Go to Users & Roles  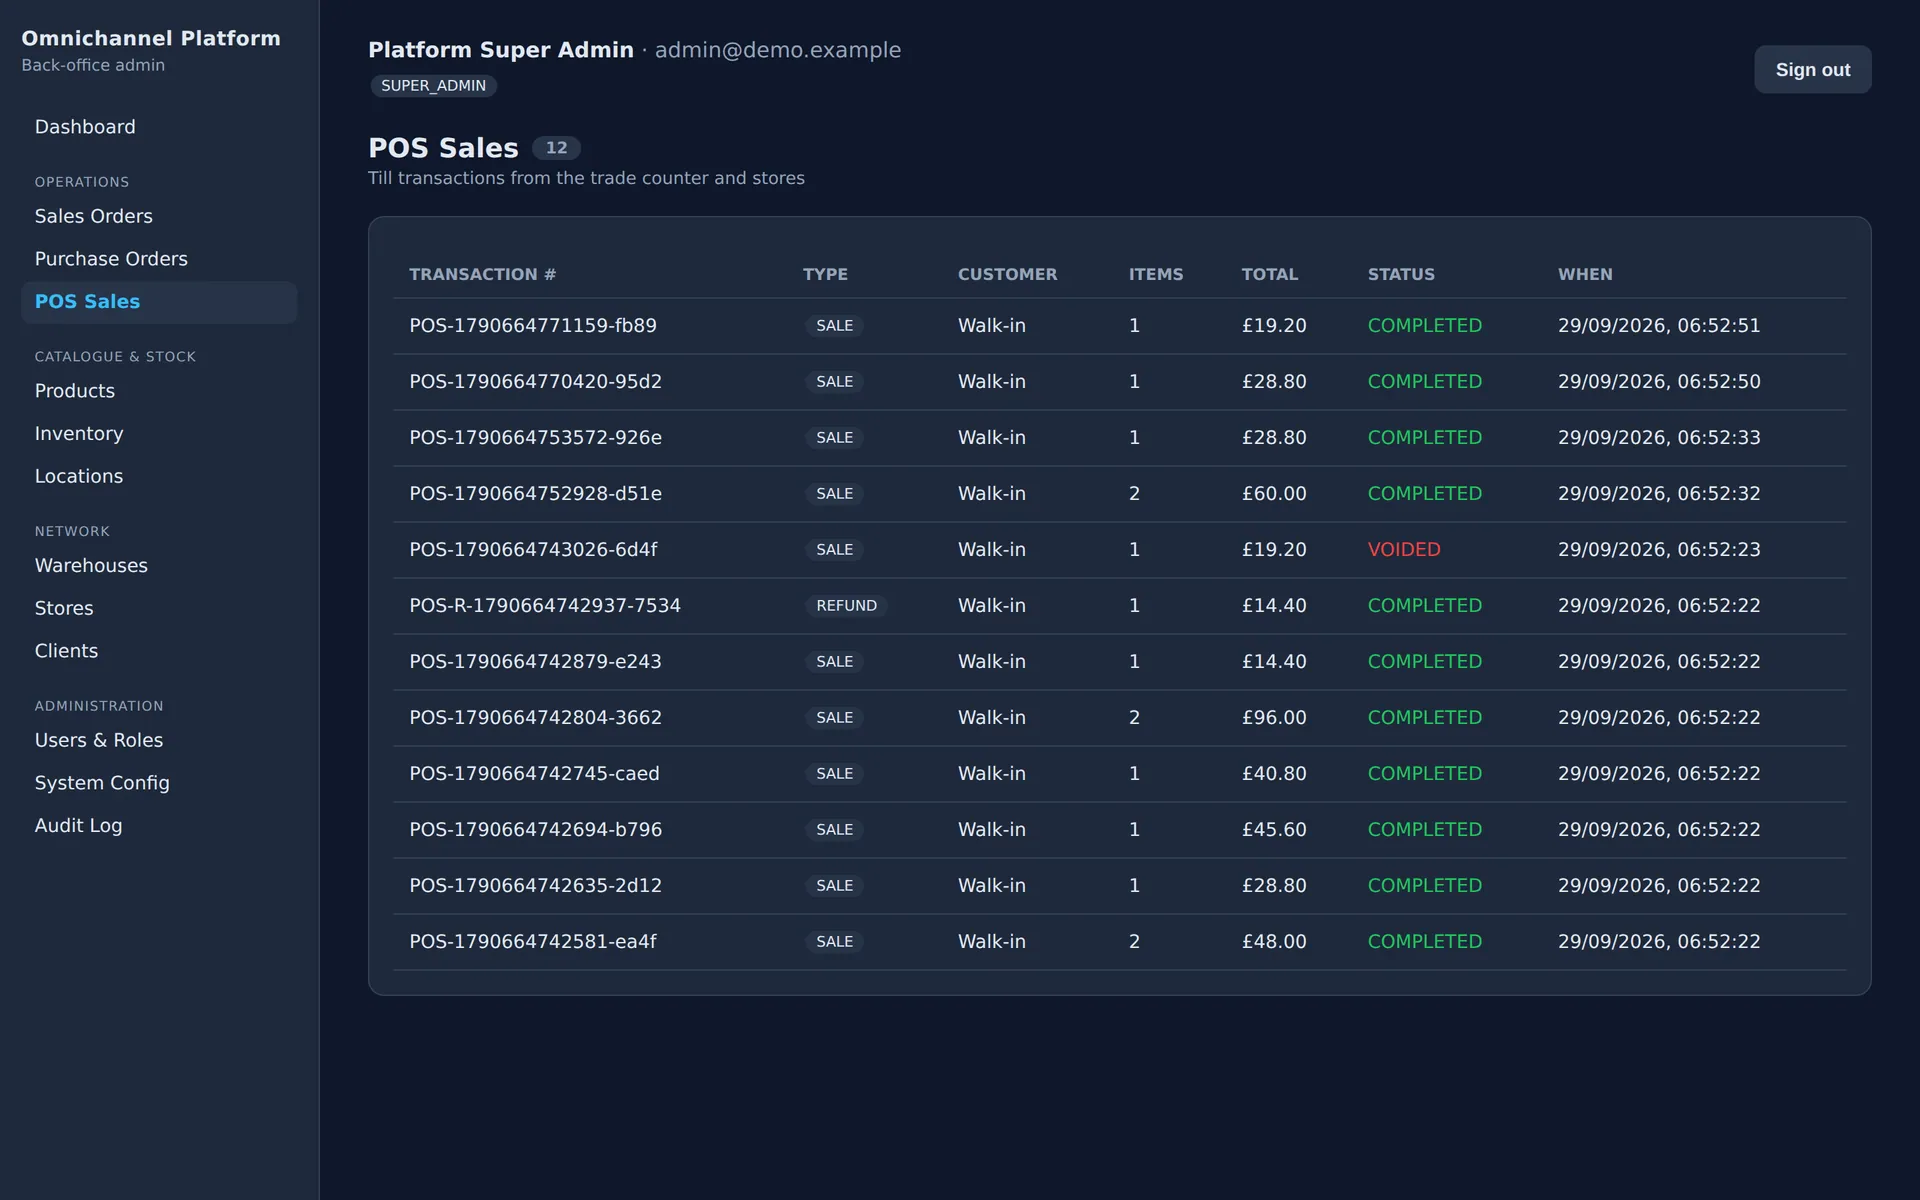coord(159,740)
